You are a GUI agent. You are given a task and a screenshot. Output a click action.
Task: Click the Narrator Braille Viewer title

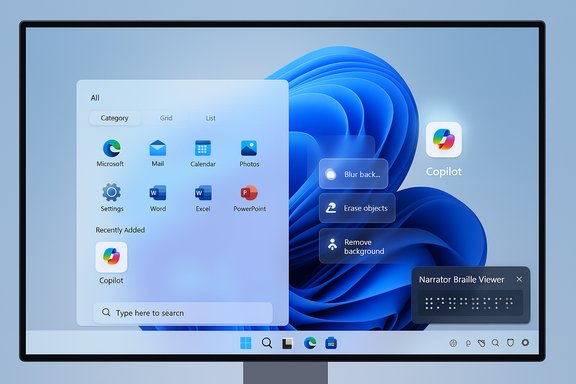[461, 280]
